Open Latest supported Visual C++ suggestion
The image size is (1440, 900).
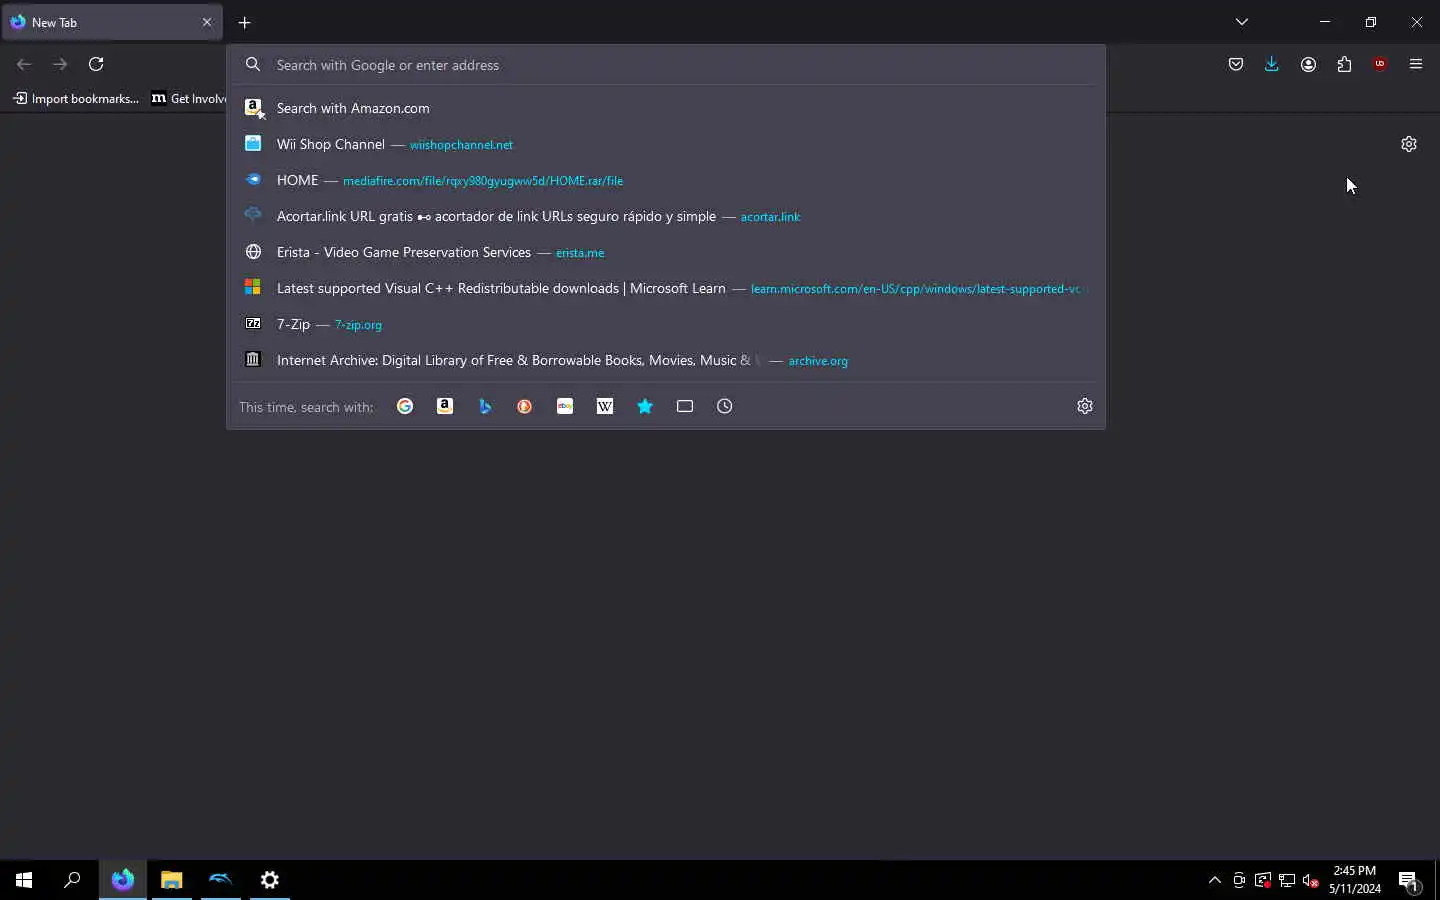(x=665, y=288)
